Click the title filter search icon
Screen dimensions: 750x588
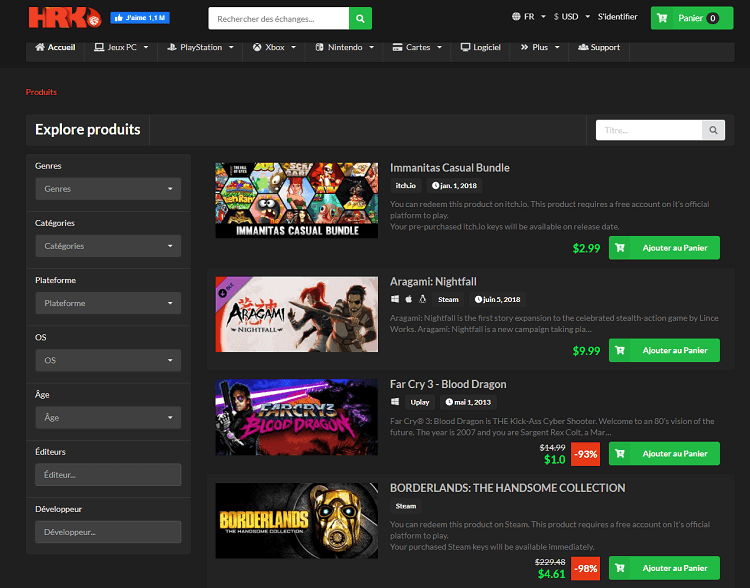point(712,130)
